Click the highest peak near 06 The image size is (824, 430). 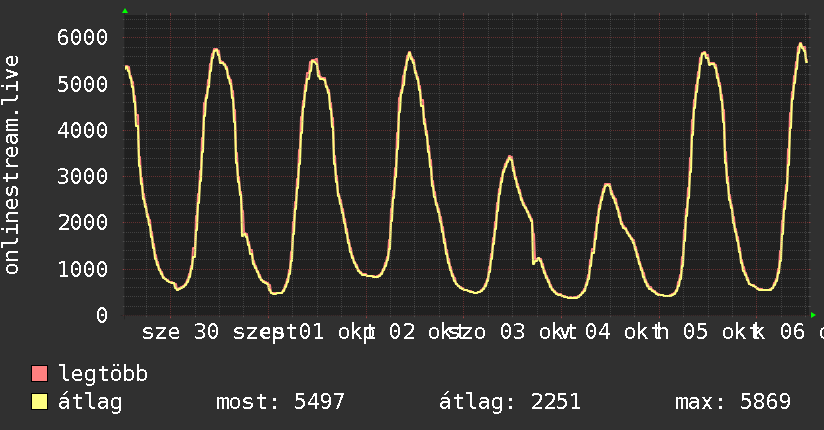coord(801,44)
